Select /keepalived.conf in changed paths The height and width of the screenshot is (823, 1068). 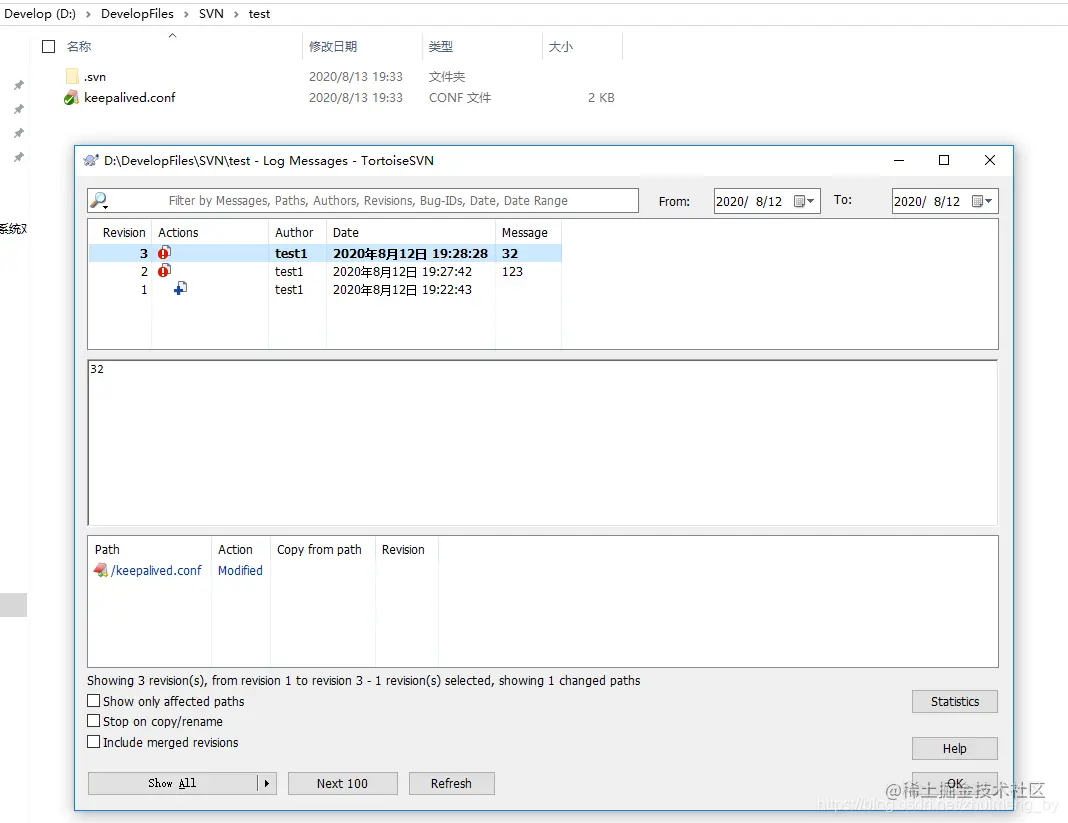coord(156,570)
